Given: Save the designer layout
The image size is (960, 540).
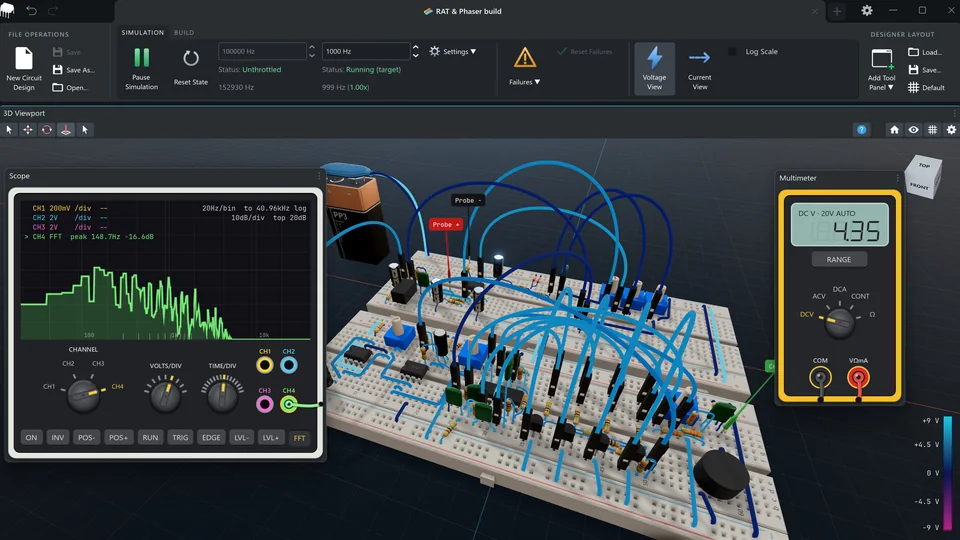Looking at the screenshot, I should point(924,70).
